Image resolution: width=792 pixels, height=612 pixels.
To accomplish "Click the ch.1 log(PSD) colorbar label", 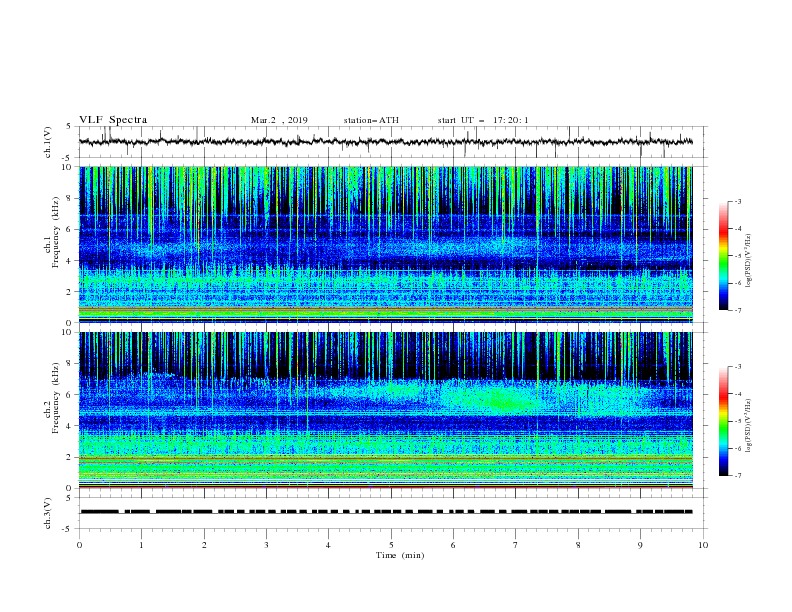I will point(749,261).
